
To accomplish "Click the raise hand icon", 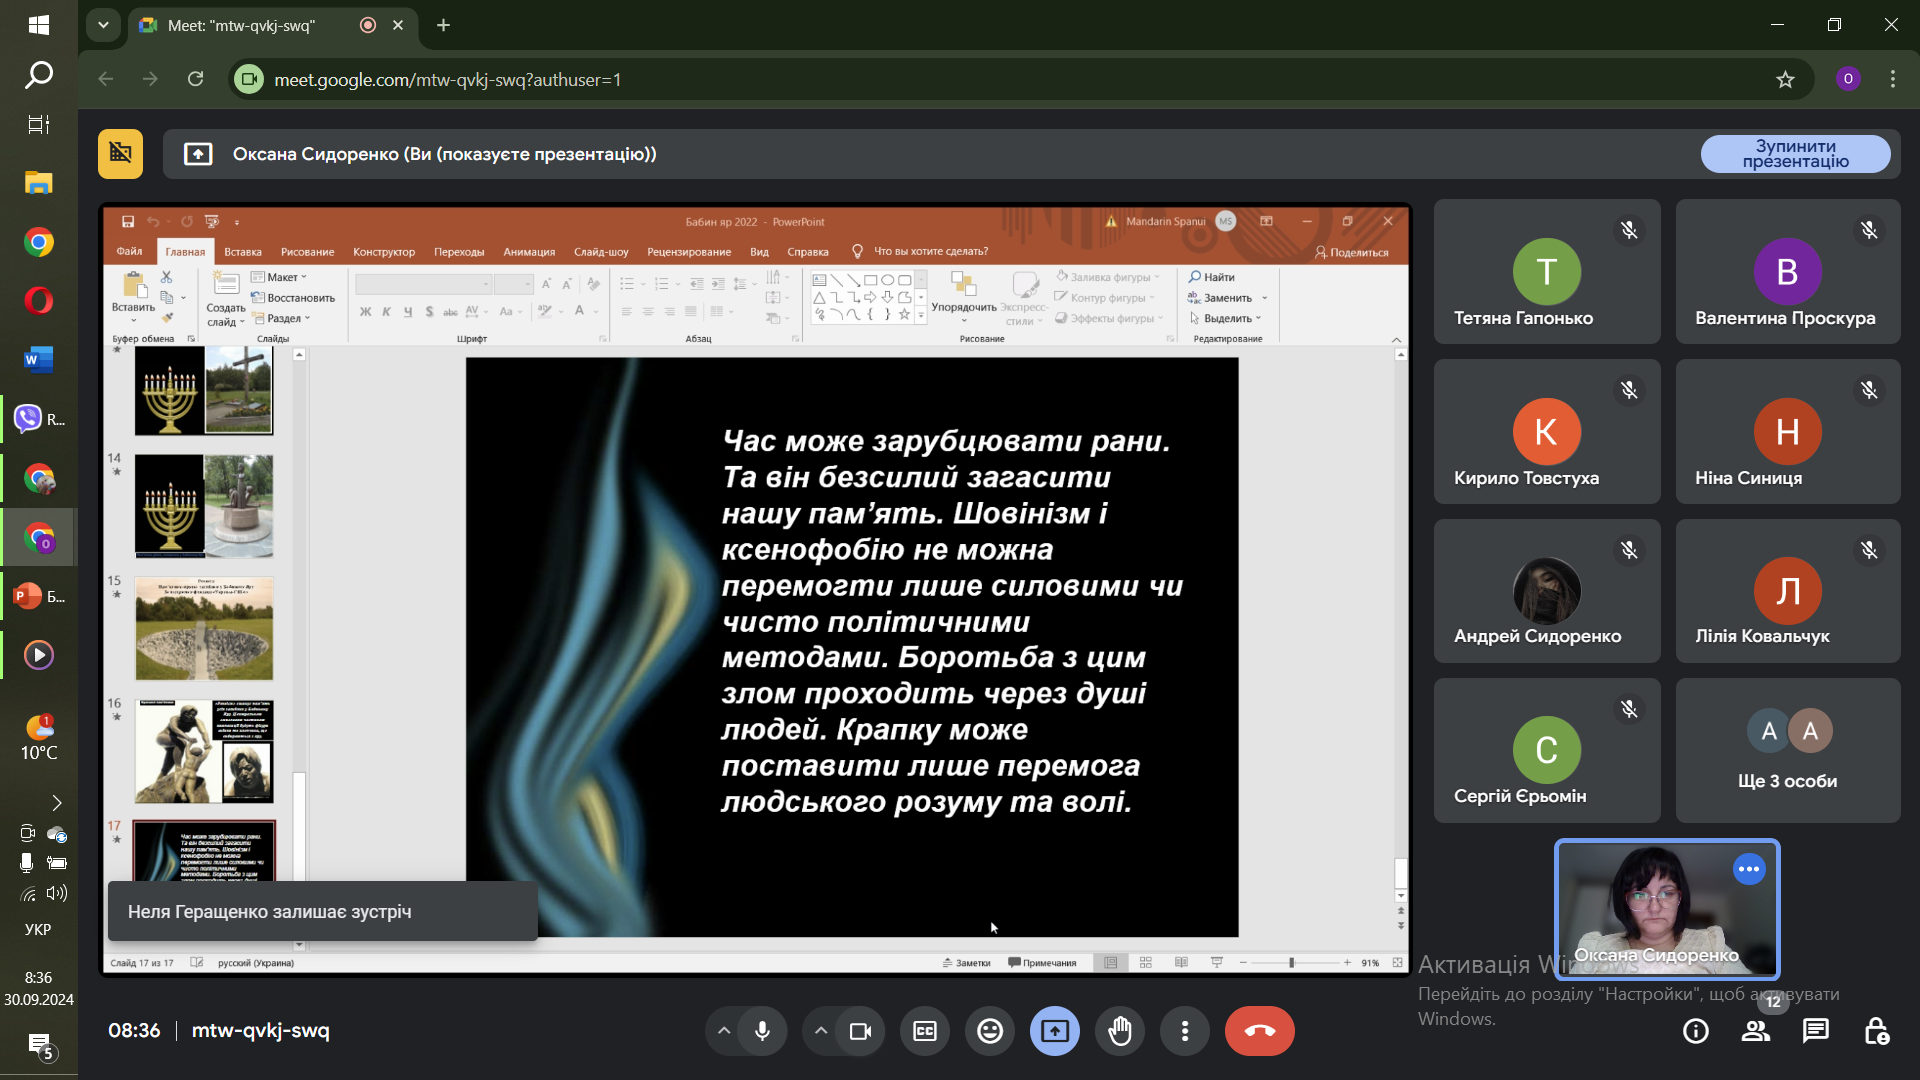I will 1120,1031.
